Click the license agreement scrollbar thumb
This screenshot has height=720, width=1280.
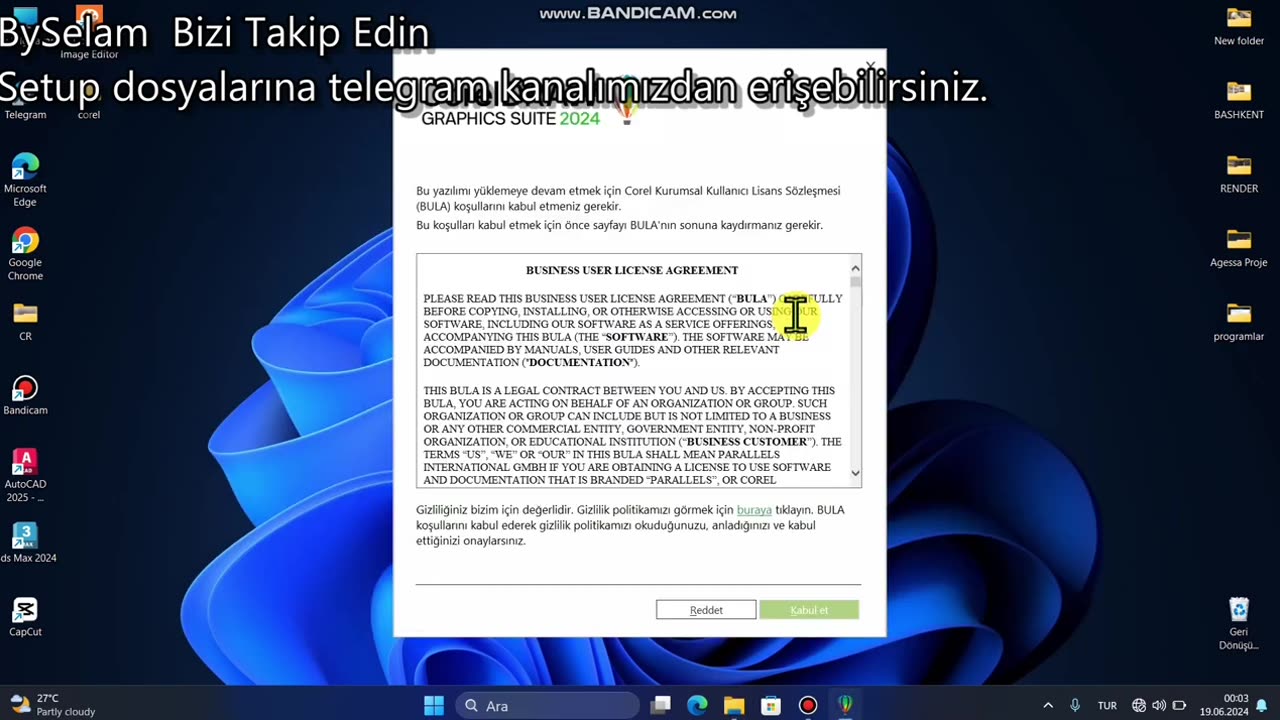coord(855,282)
